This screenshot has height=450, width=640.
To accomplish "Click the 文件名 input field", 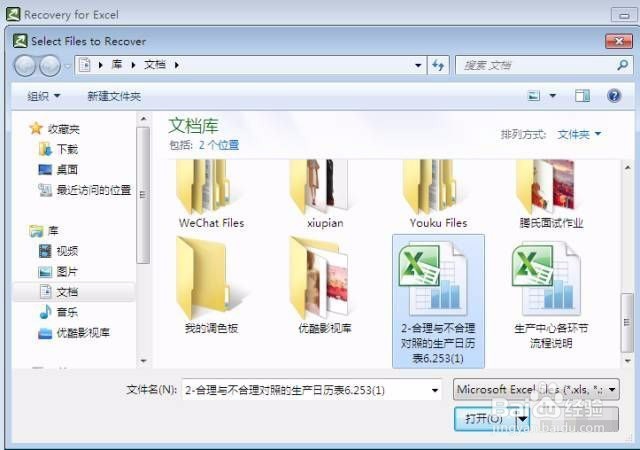I will point(306,390).
